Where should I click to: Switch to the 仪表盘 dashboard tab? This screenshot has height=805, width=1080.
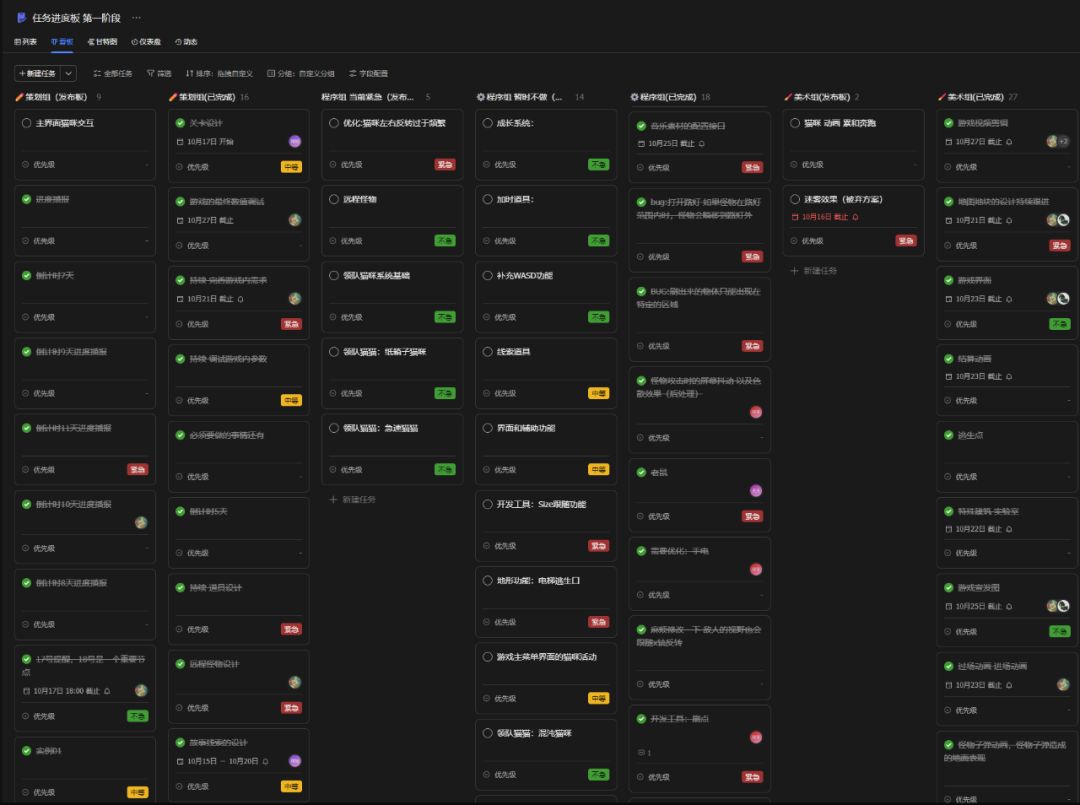coord(146,41)
